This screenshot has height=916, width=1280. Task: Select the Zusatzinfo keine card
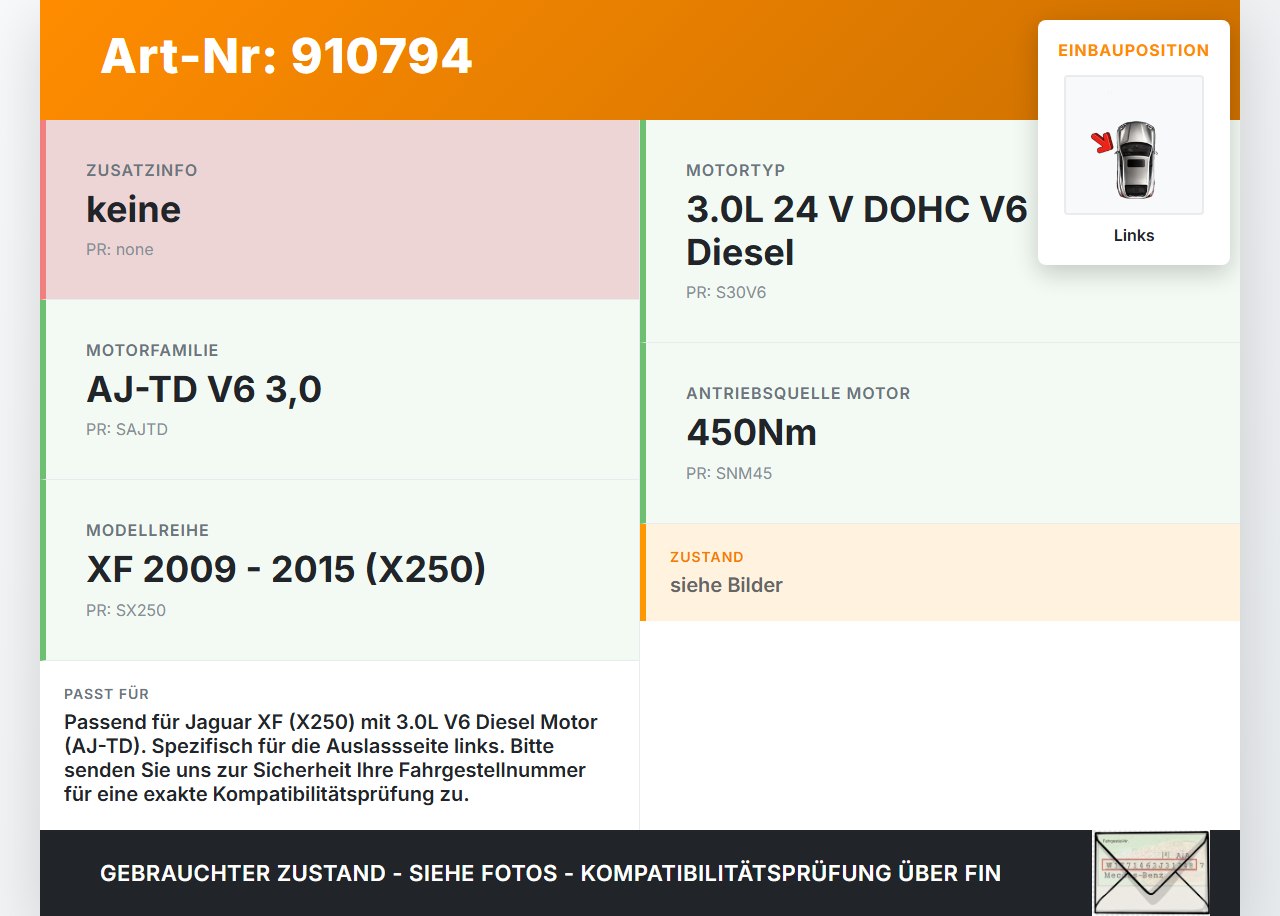(x=340, y=210)
